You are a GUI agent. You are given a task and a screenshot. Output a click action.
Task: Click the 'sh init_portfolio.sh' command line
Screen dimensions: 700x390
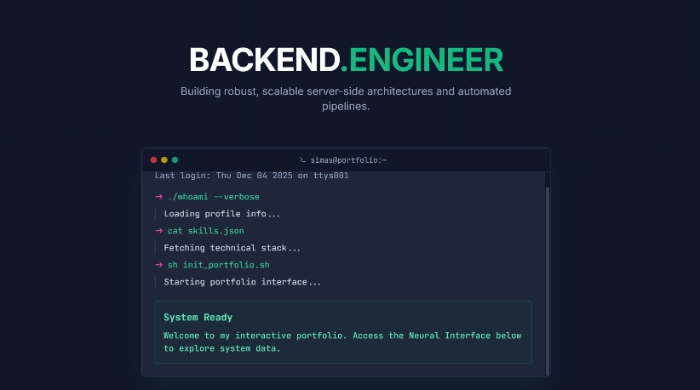click(x=218, y=265)
